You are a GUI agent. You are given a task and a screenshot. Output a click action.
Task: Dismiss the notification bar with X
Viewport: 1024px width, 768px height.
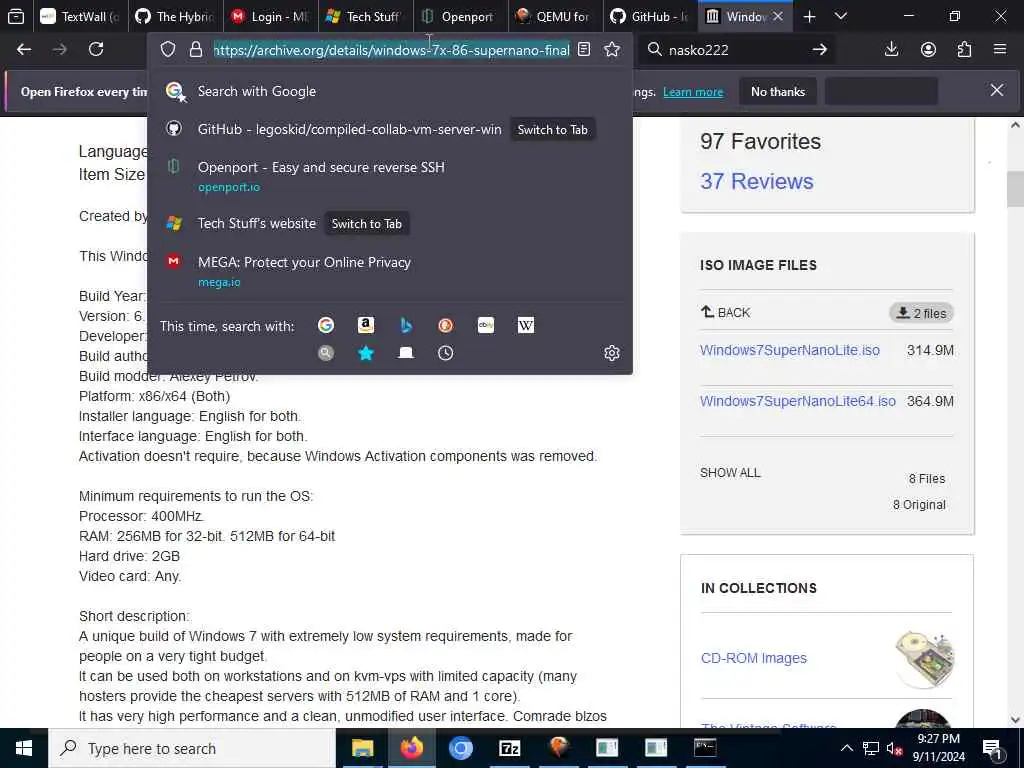997,90
